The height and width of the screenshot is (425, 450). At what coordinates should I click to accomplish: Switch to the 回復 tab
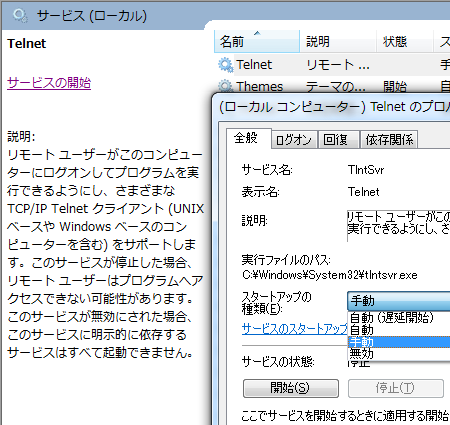pyautogui.click(x=338, y=140)
